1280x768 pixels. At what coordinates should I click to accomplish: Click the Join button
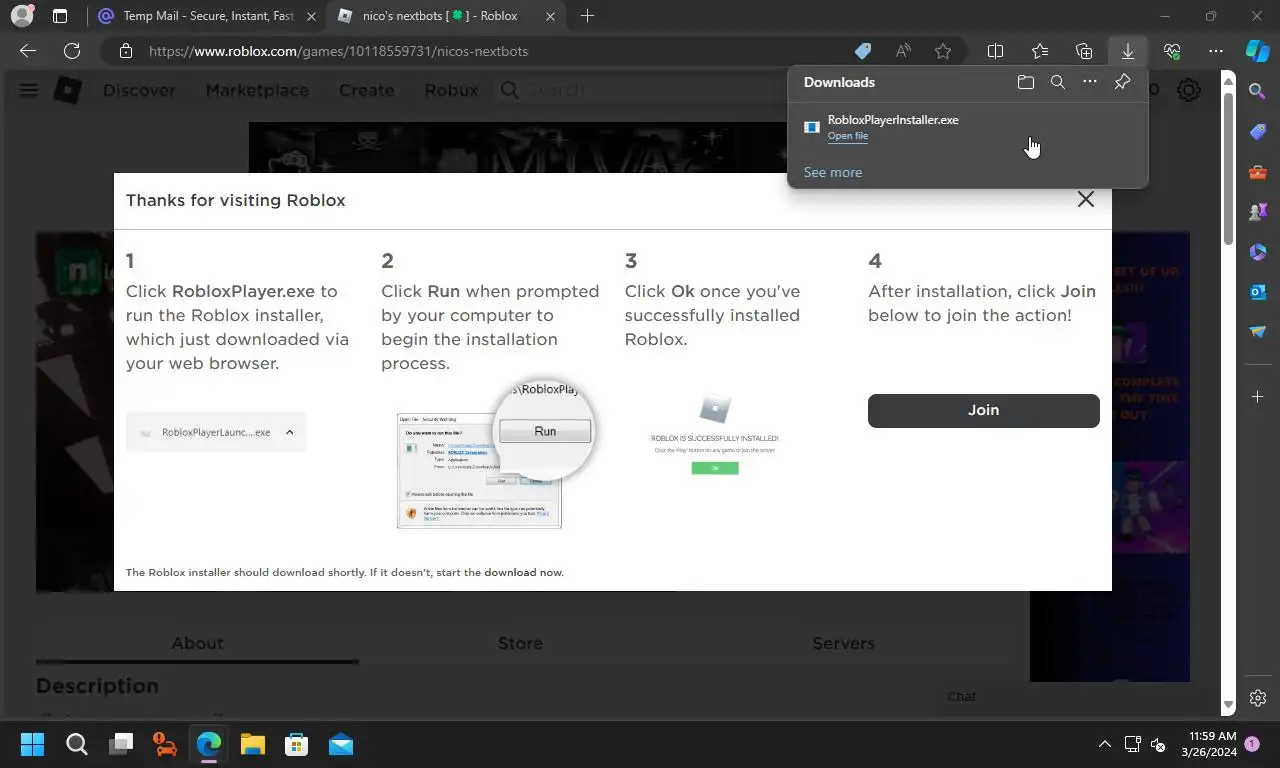point(983,410)
